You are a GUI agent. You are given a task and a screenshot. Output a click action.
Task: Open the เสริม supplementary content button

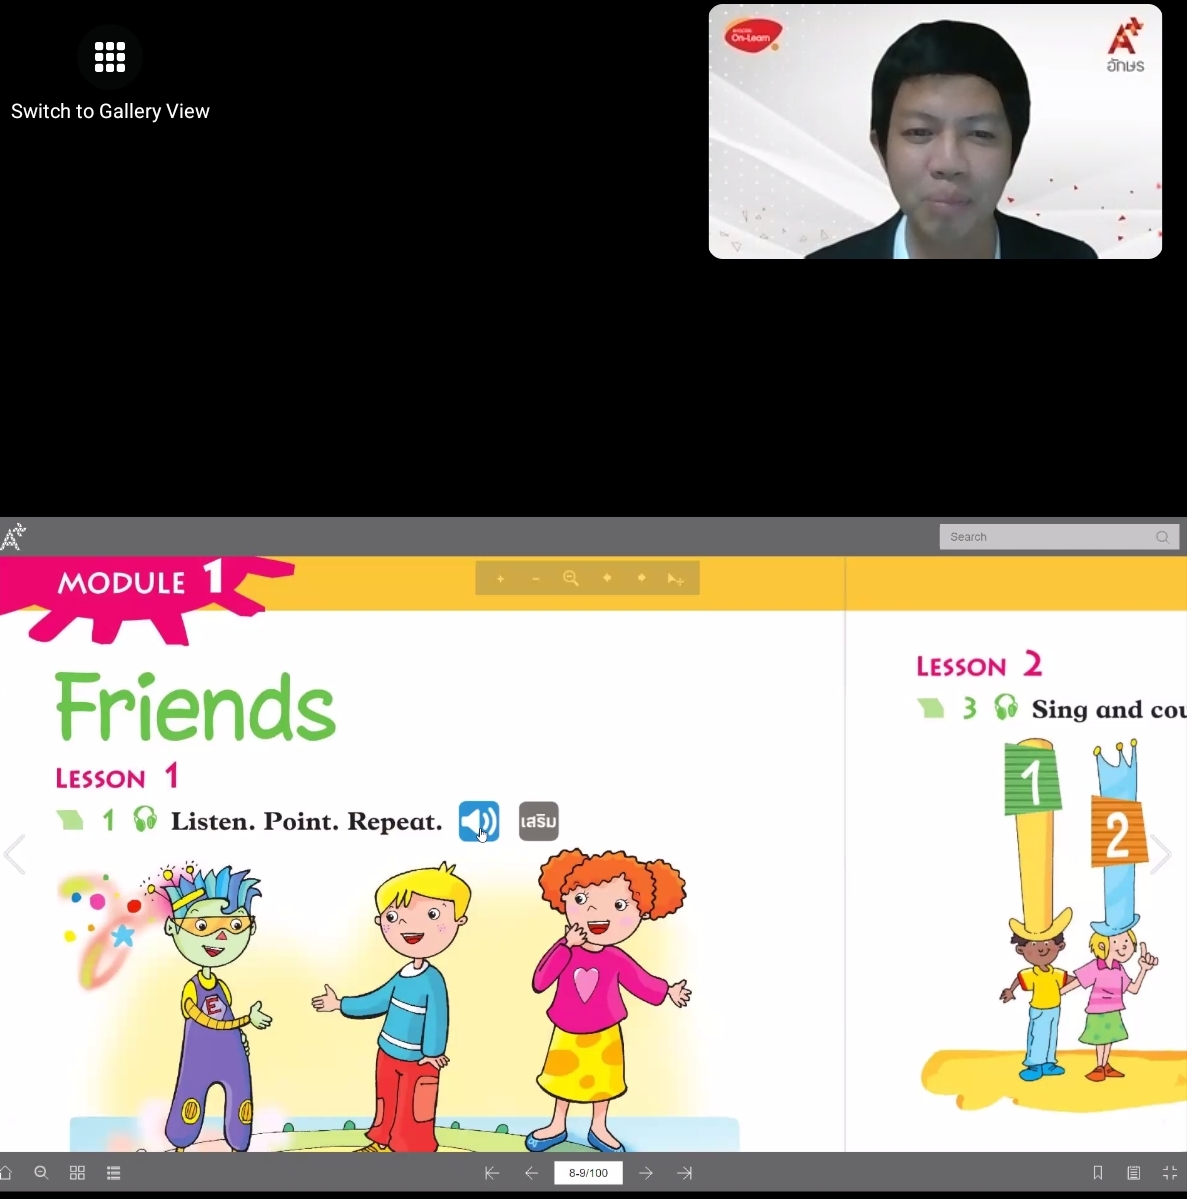(538, 821)
